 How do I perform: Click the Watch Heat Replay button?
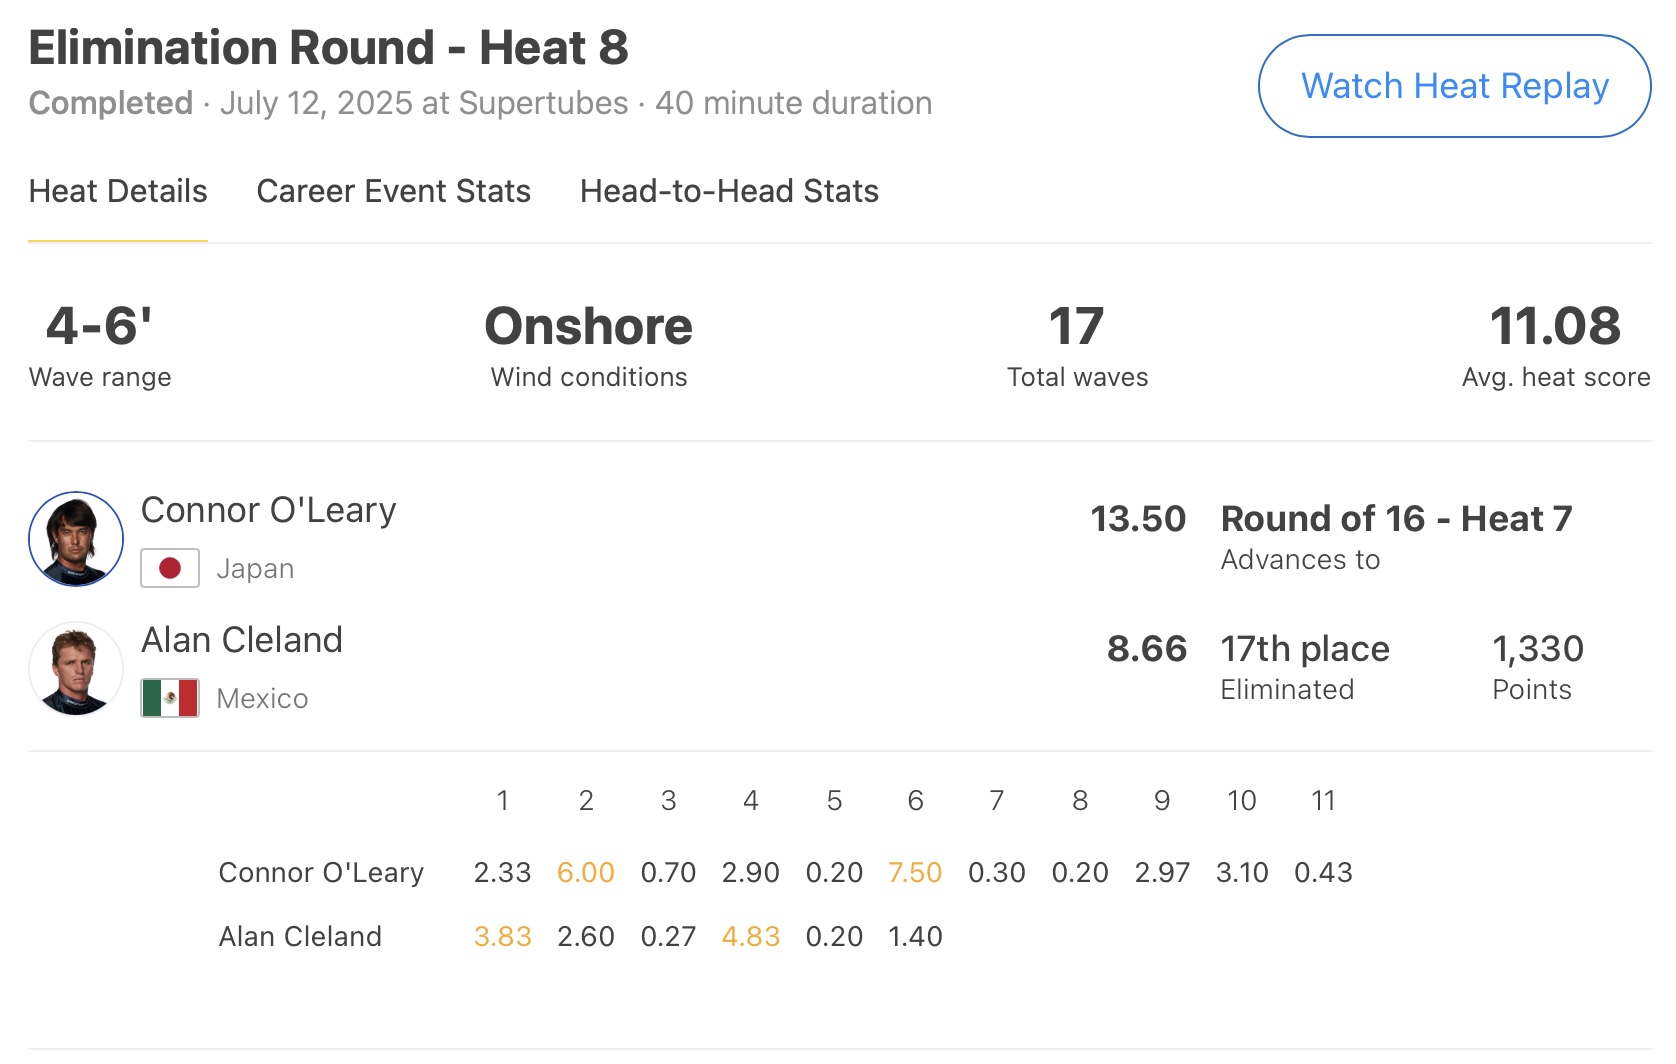pyautogui.click(x=1454, y=87)
